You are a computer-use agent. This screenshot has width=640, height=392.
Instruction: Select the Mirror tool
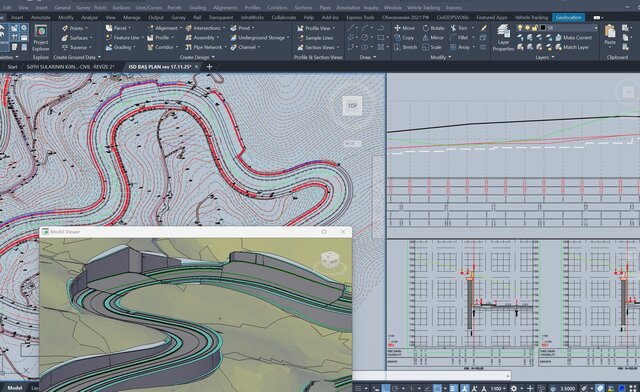[433, 37]
